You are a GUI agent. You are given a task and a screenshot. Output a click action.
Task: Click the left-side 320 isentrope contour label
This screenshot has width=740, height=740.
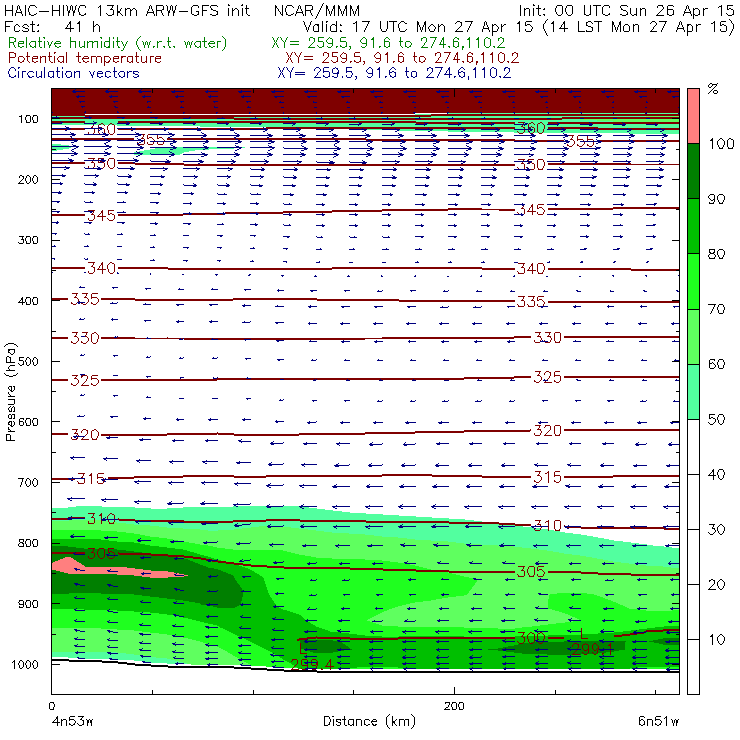tap(85, 435)
